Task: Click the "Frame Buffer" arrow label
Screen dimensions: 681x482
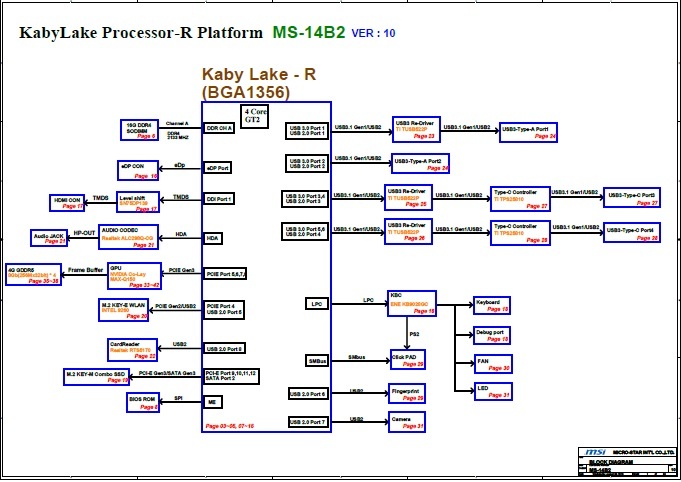Action: [86, 270]
